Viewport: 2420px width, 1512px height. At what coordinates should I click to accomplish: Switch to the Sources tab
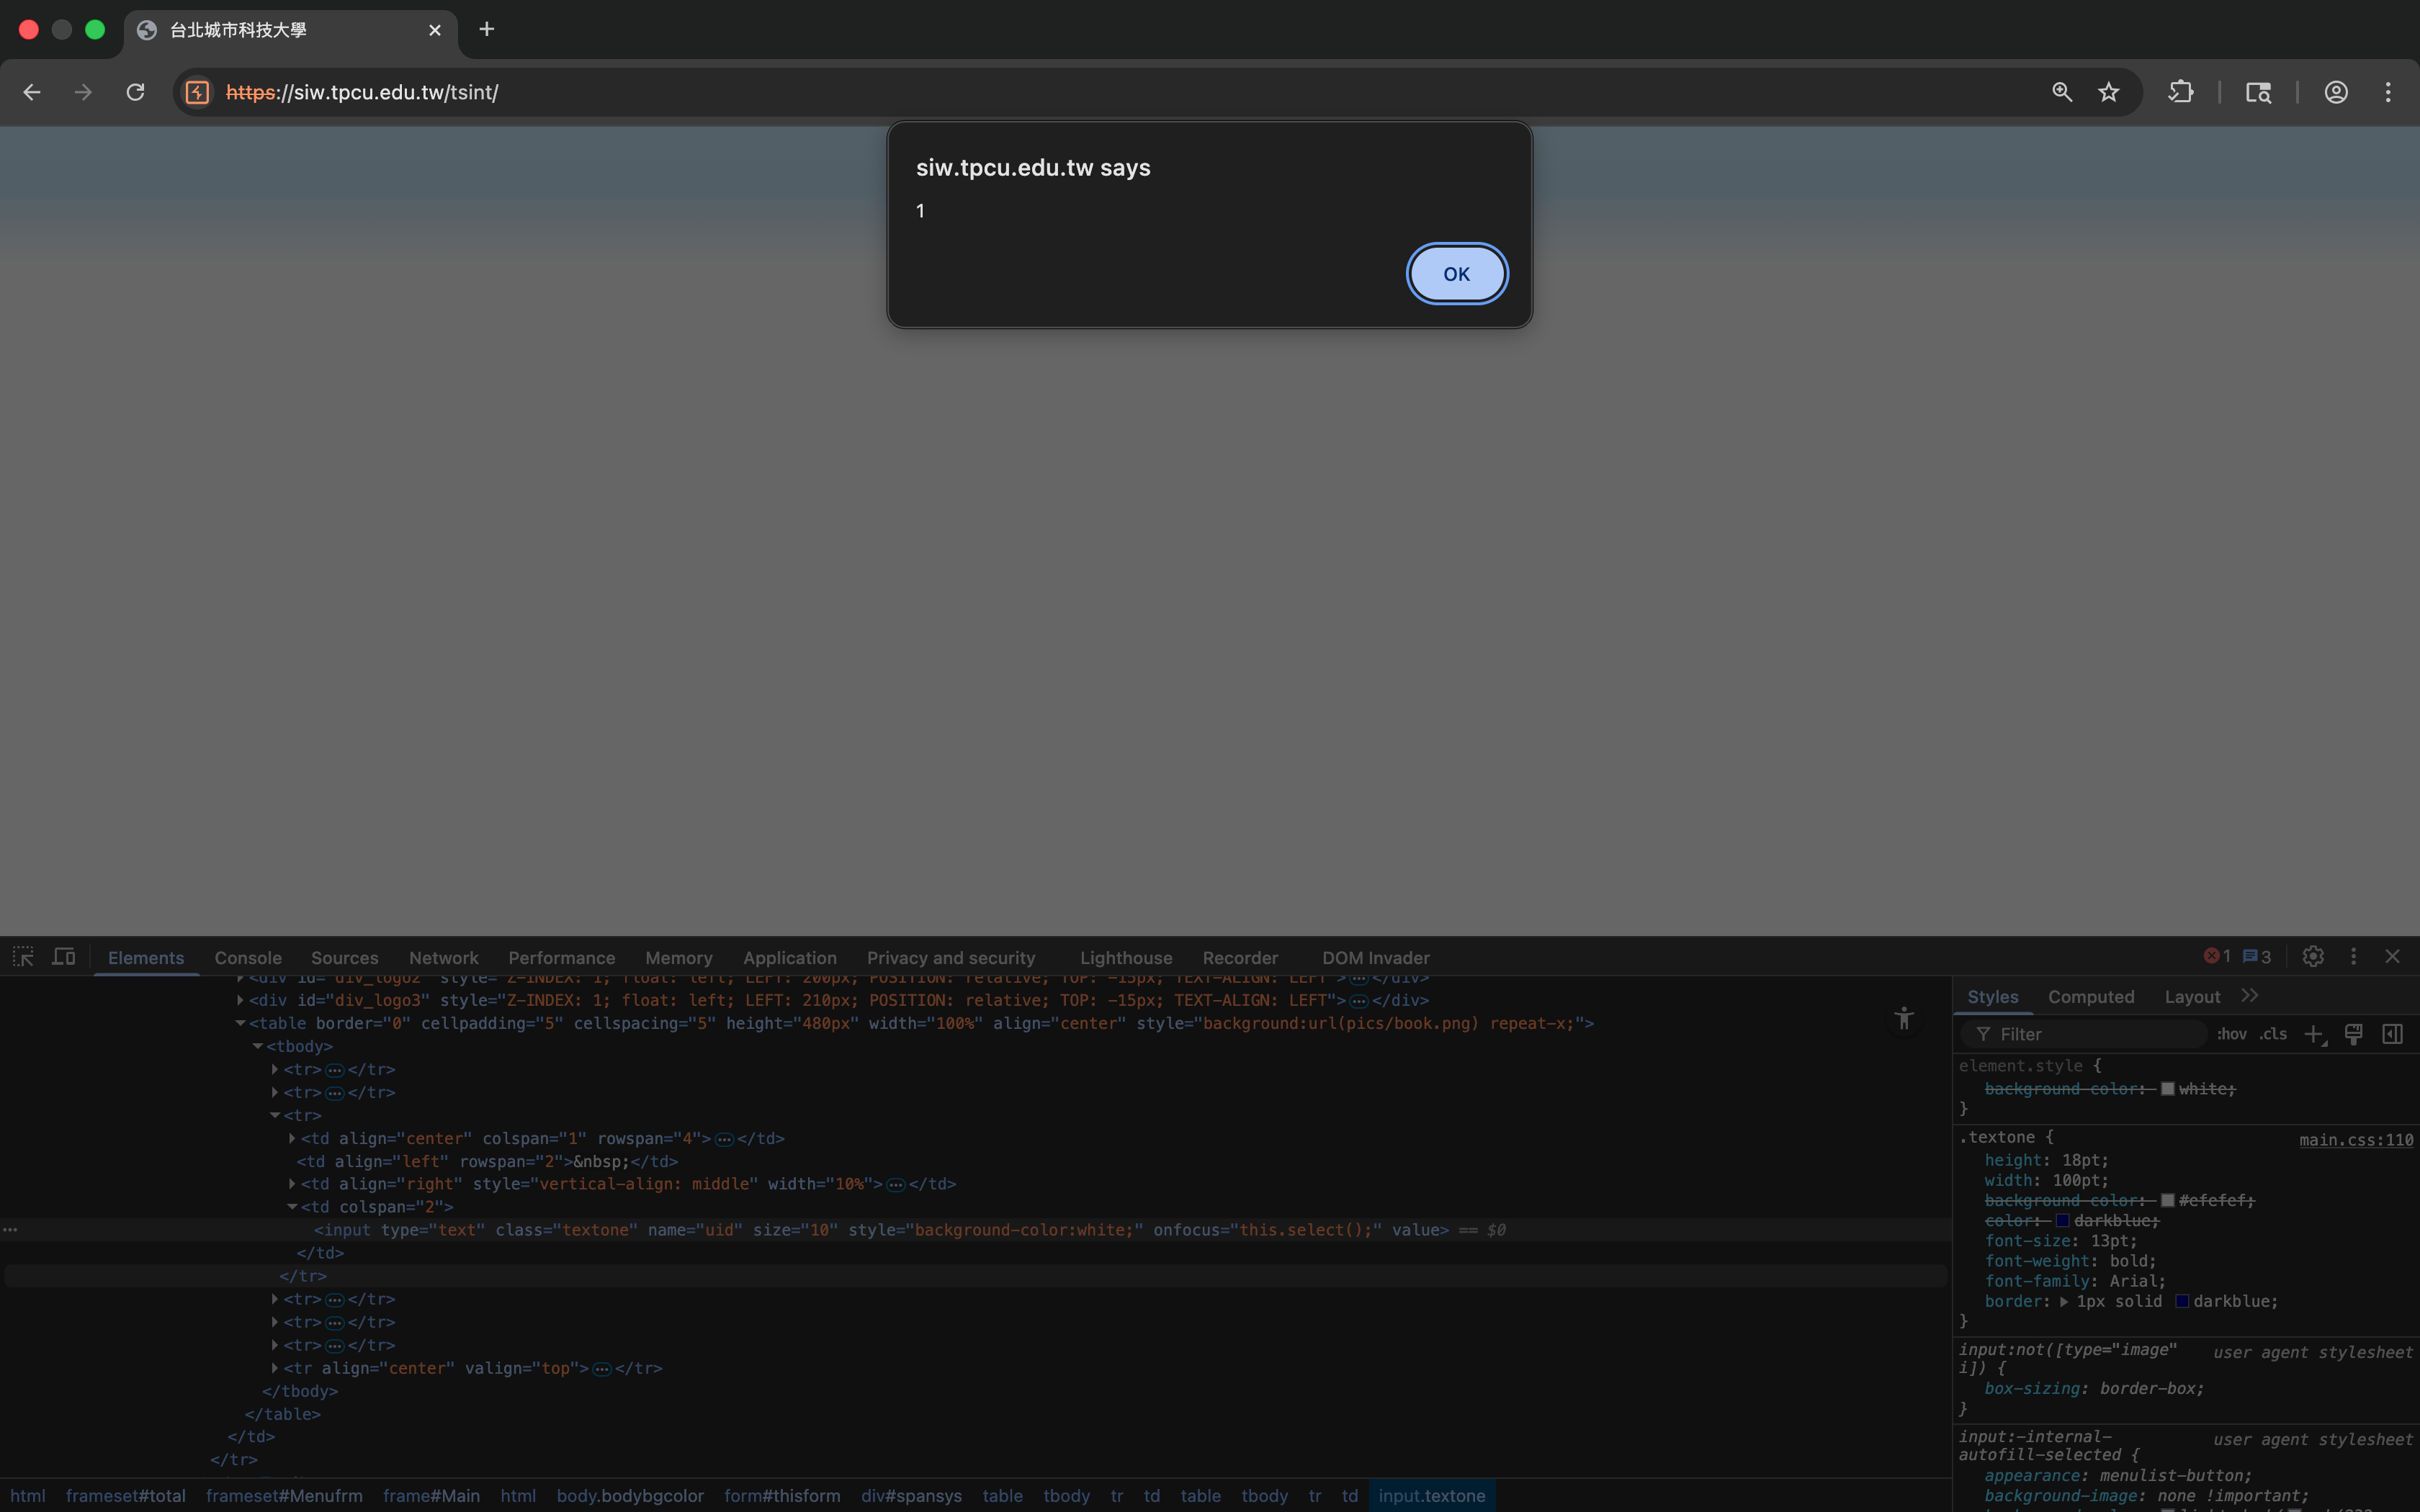tap(345, 958)
